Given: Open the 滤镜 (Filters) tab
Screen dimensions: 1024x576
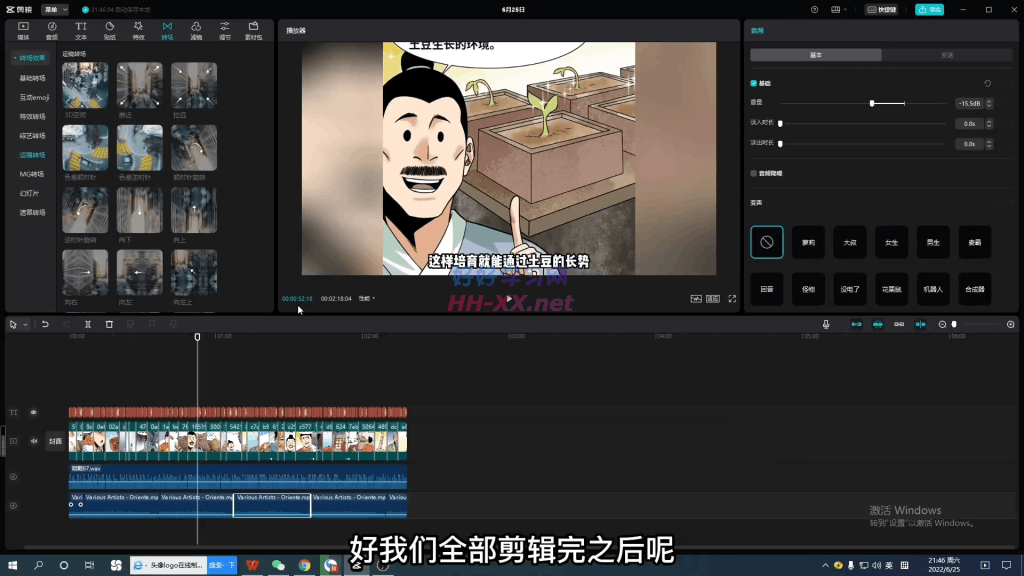Looking at the screenshot, I should coord(196,30).
